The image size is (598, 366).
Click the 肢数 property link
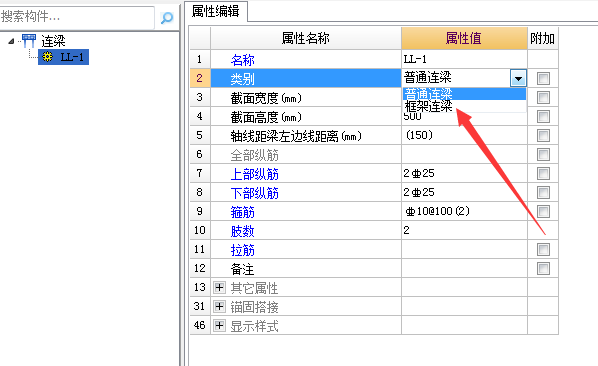(x=243, y=231)
